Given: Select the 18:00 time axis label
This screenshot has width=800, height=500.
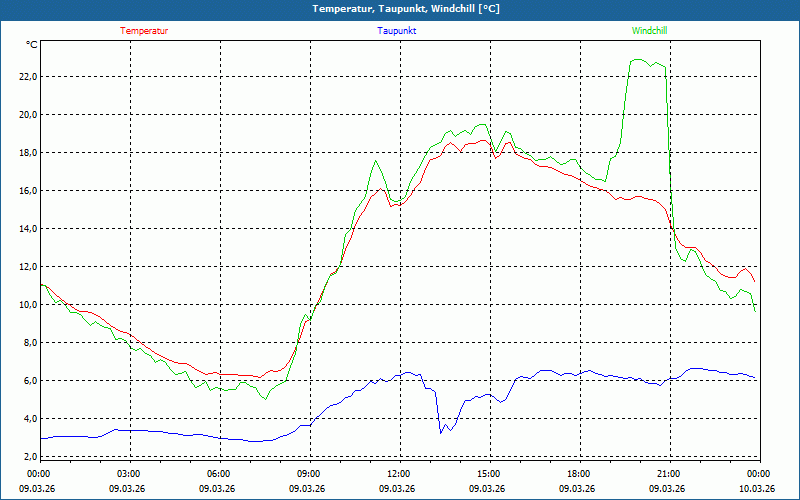Looking at the screenshot, I should [x=579, y=474].
